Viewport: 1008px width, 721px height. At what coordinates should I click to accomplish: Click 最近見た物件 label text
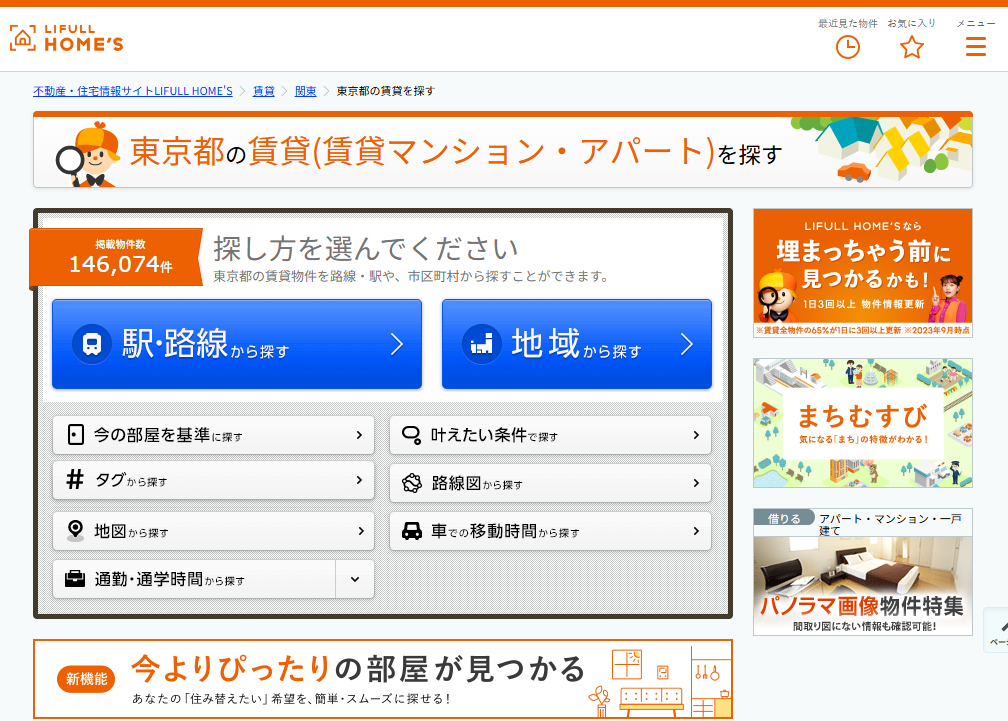point(847,24)
